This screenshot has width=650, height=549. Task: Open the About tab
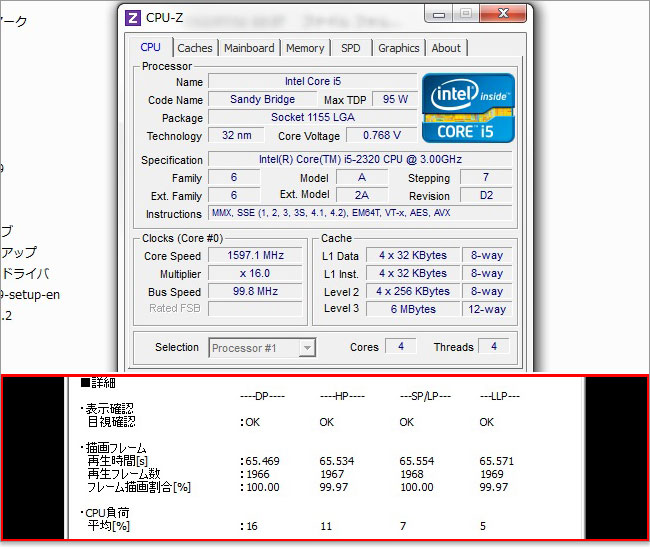(x=446, y=48)
